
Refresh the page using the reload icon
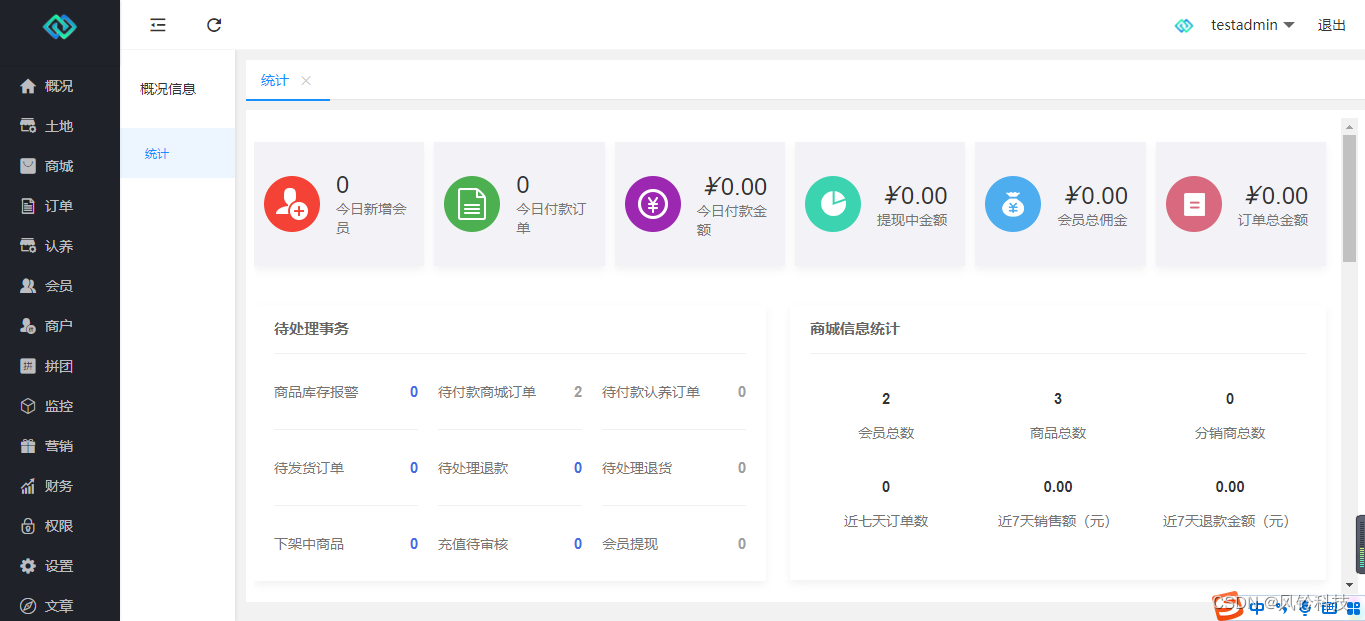214,25
